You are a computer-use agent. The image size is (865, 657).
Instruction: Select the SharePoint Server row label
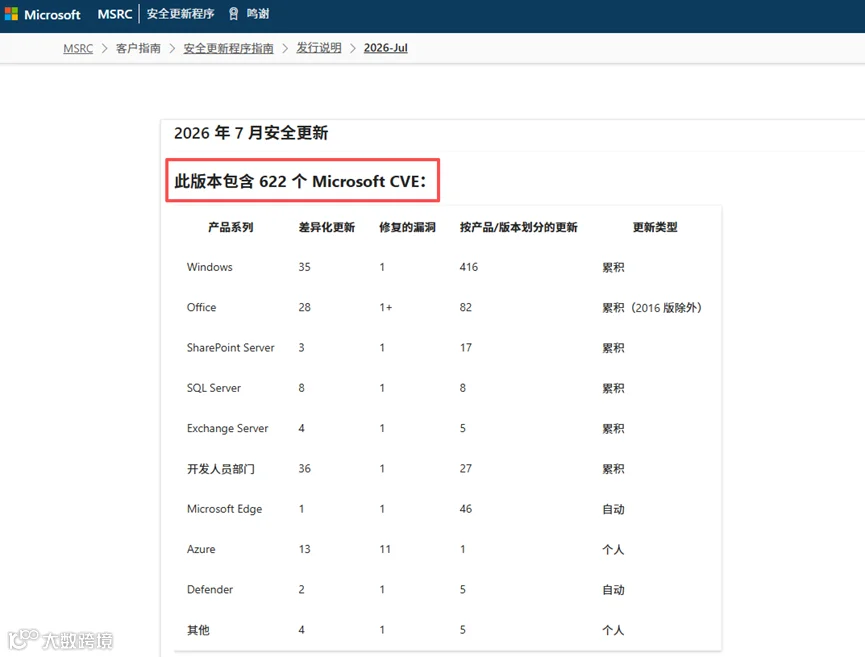(231, 348)
